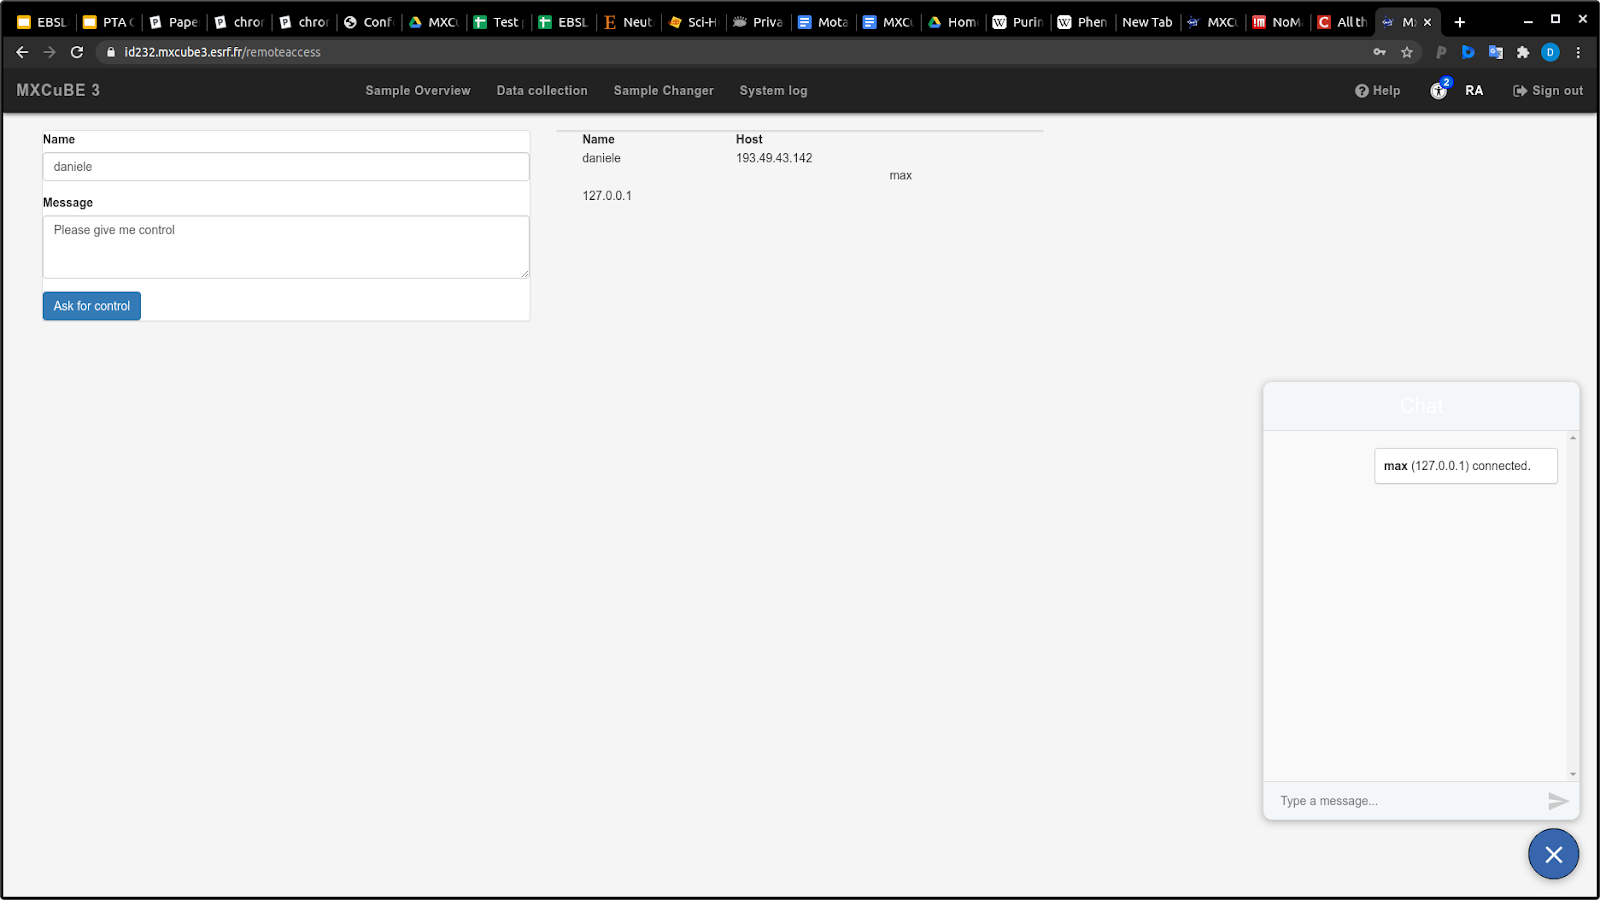
Task: Click the Chat panel header
Action: pos(1421,406)
